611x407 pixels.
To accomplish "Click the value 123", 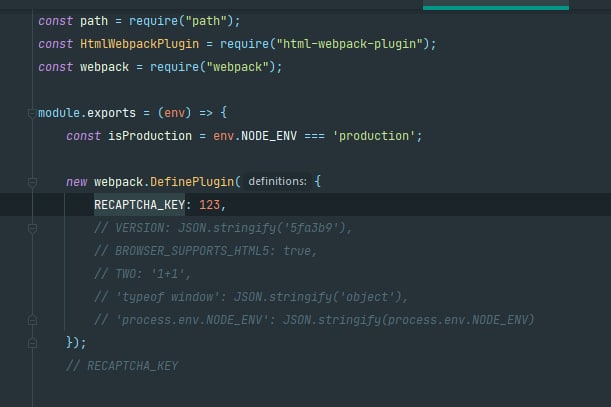I will (210, 205).
